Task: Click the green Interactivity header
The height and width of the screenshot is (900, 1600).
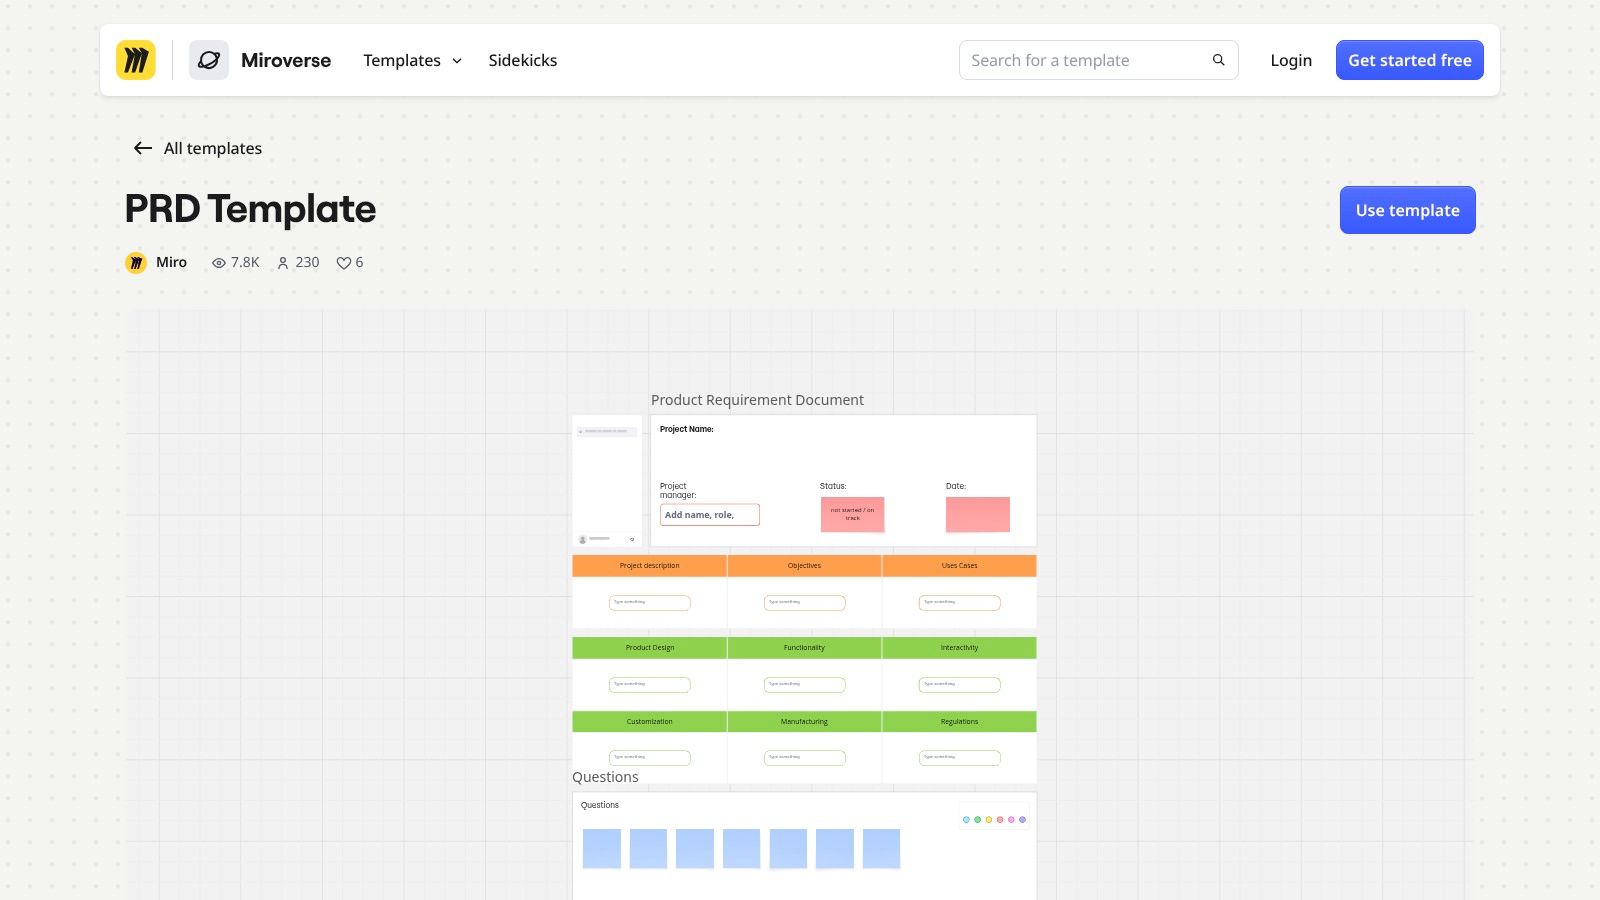Action: coord(959,648)
